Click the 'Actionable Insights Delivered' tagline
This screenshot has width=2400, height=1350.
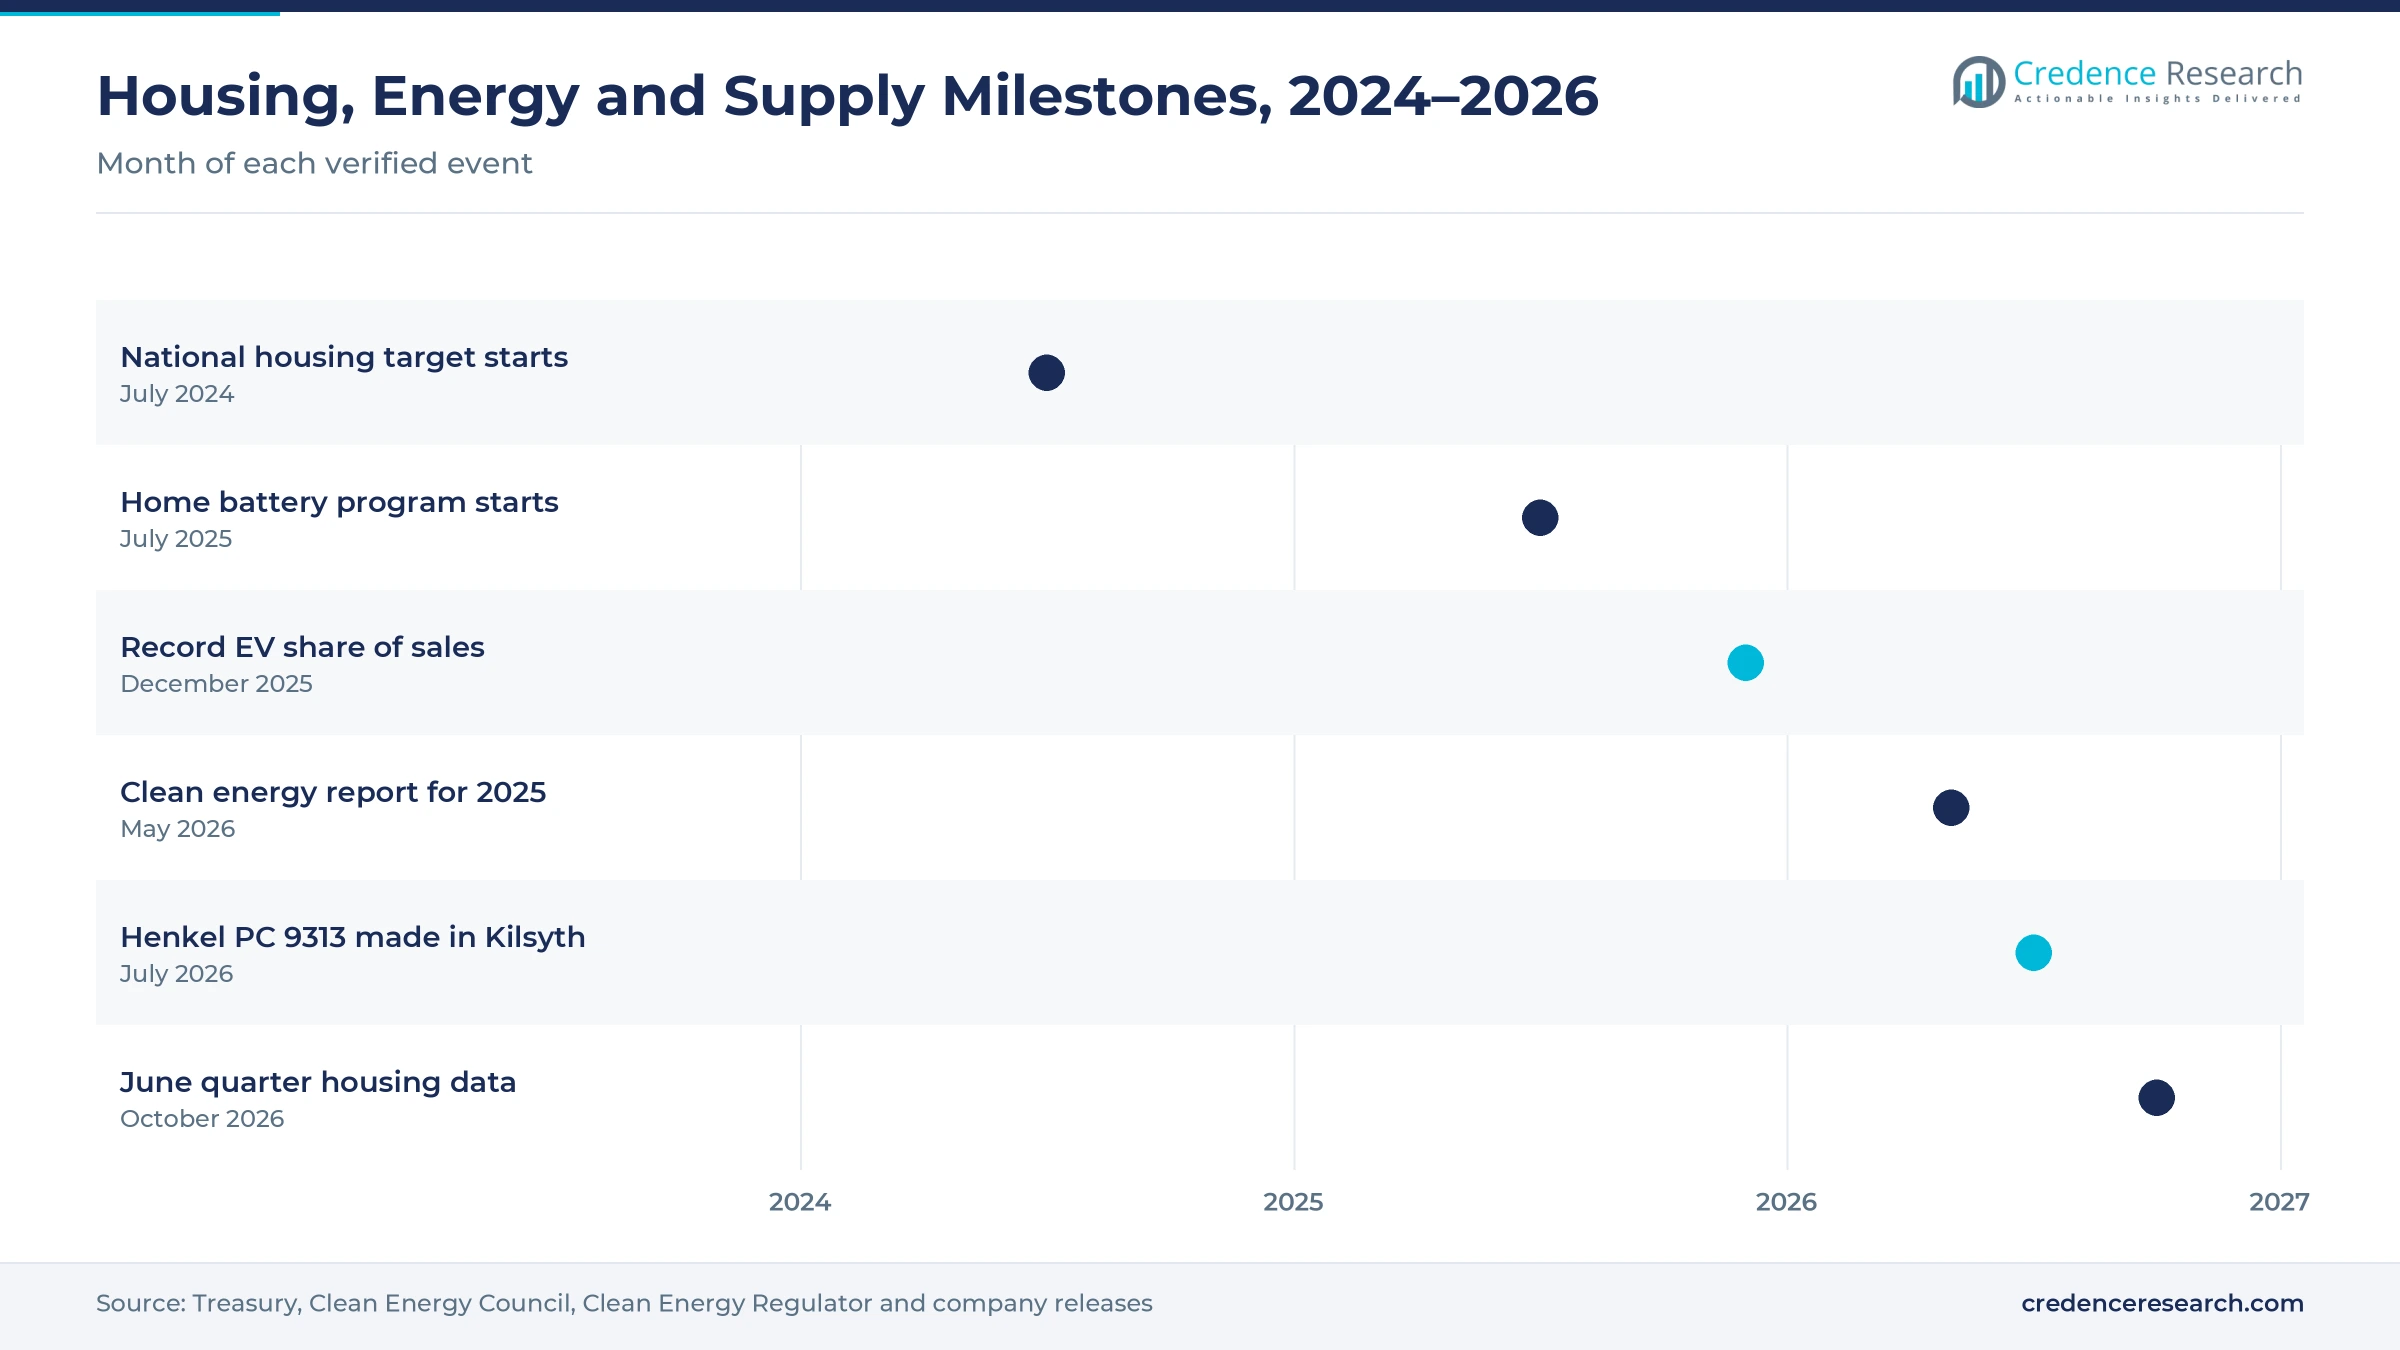coord(2157,99)
